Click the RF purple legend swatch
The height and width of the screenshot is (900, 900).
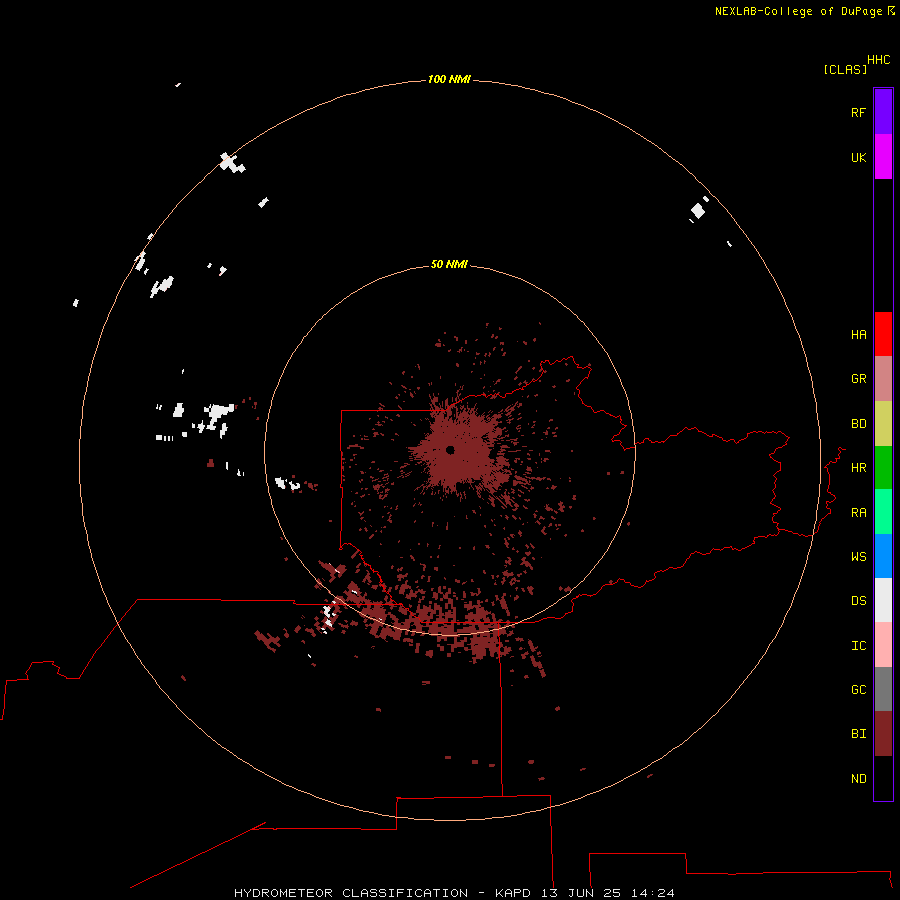pos(883,112)
